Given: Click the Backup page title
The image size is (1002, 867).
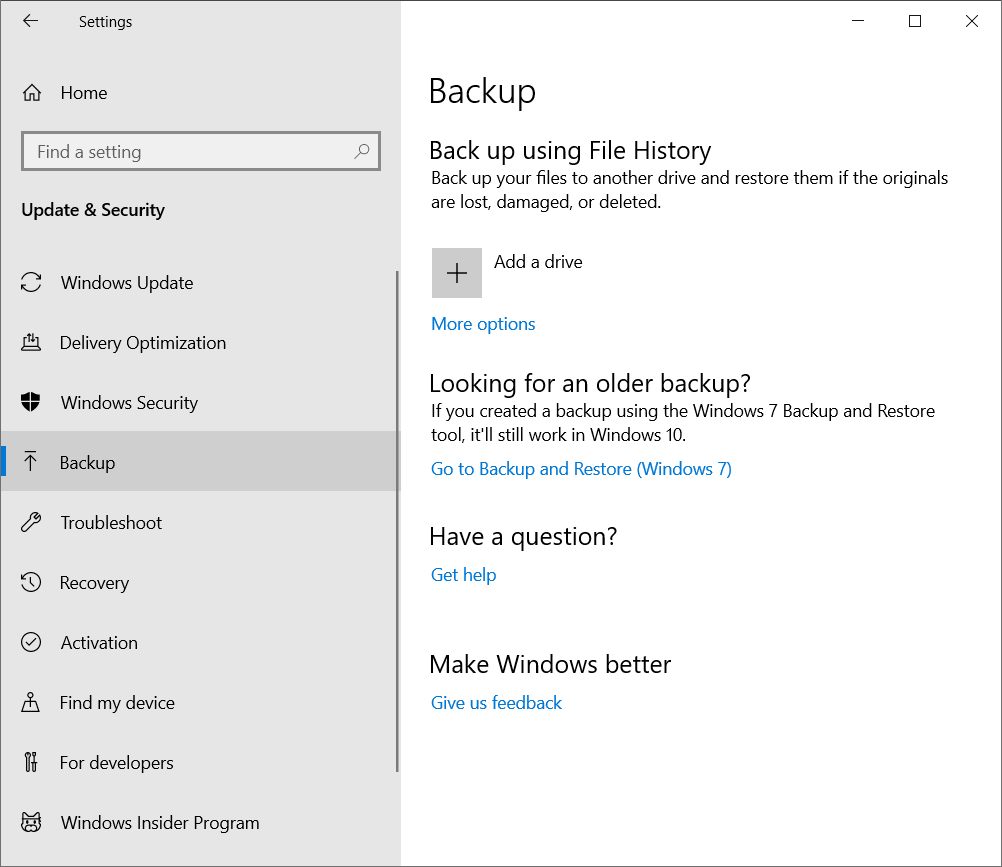Looking at the screenshot, I should 482,92.
